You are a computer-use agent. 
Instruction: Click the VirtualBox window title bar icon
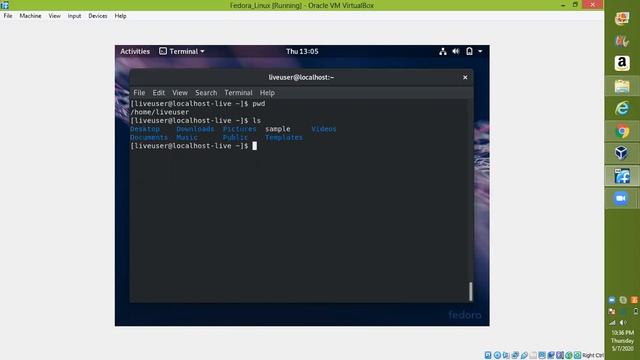[4, 5]
